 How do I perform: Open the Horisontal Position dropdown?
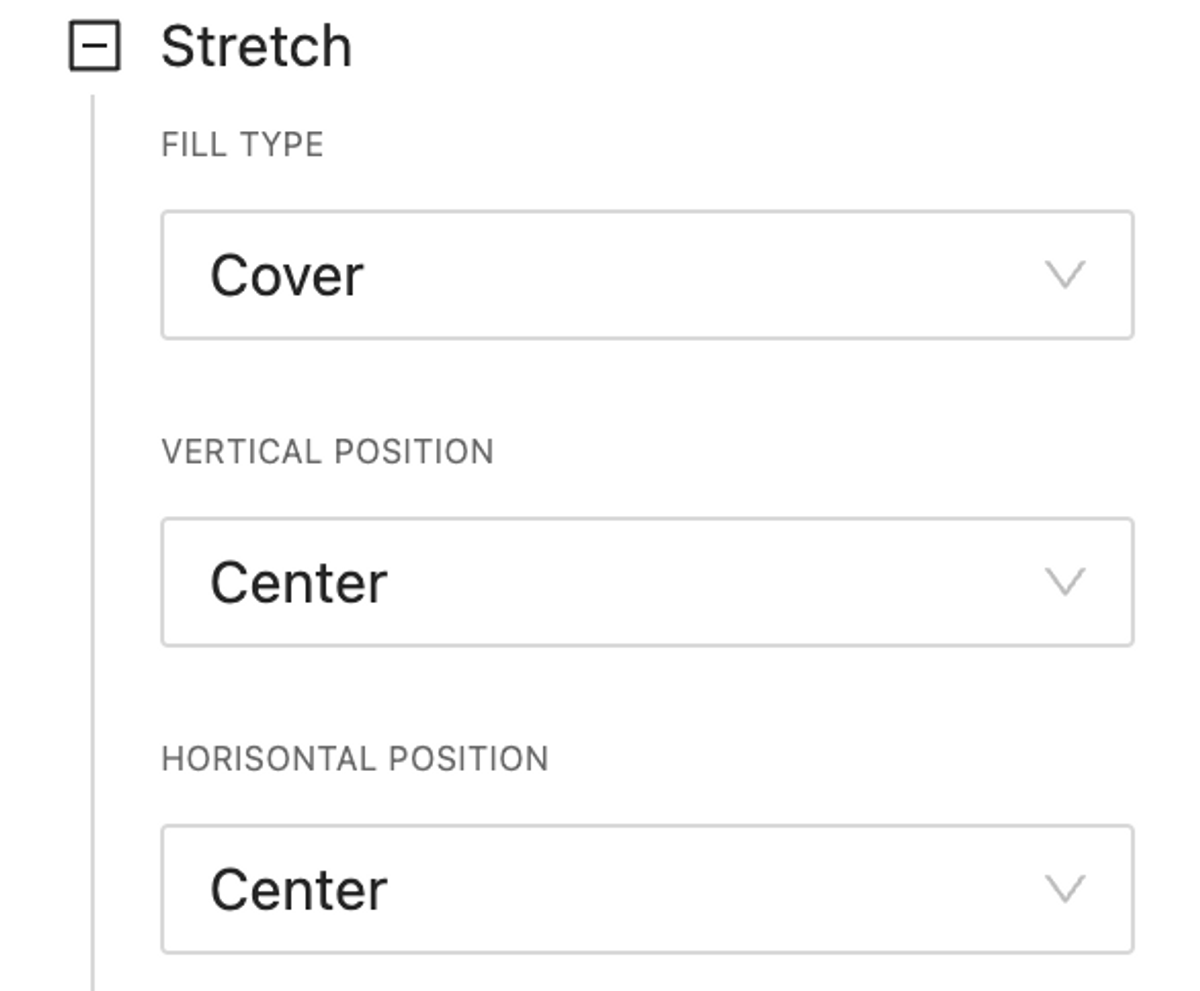[646, 889]
